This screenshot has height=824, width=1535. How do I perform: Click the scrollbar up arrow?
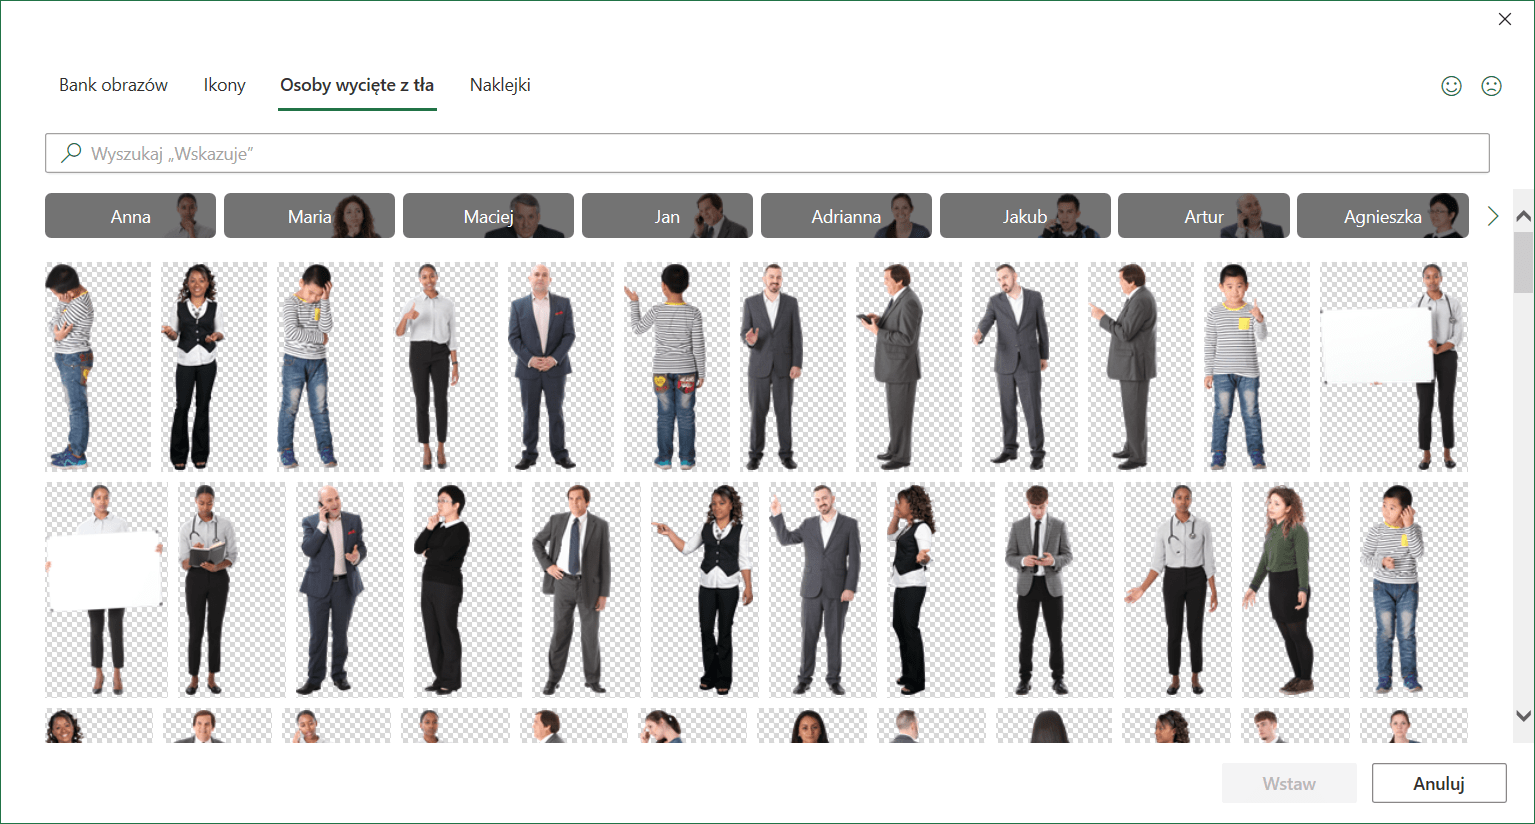(x=1523, y=216)
